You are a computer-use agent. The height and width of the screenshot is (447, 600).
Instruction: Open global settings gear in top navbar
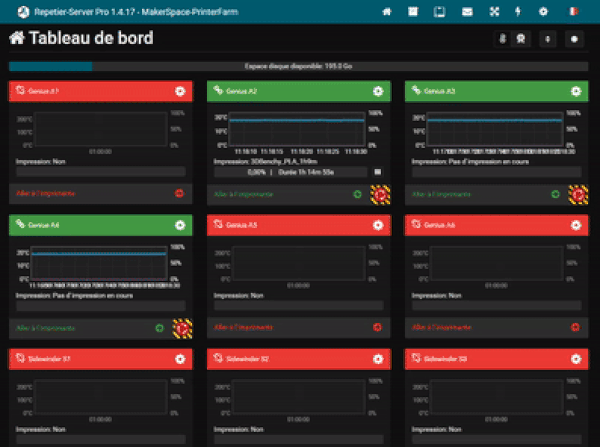[x=543, y=11]
